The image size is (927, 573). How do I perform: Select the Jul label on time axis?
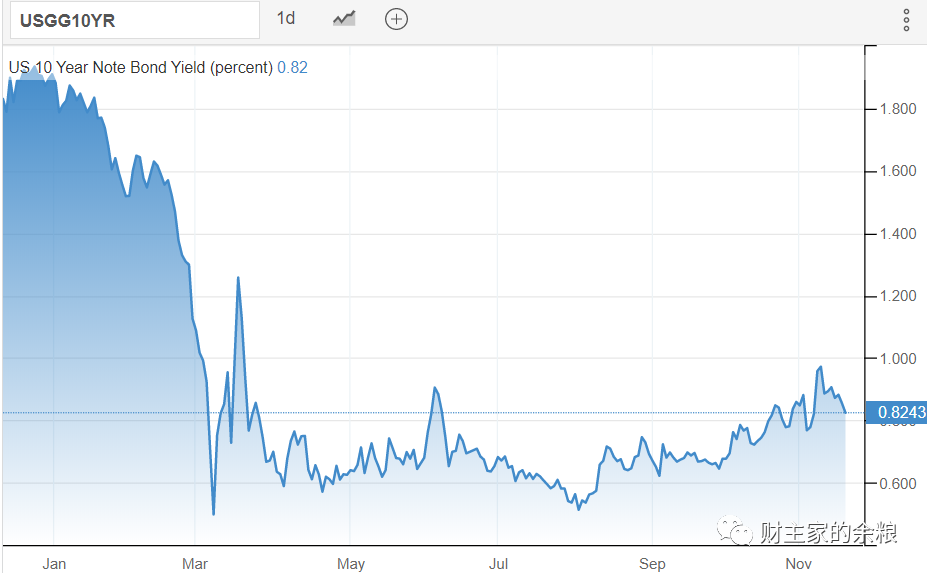tap(498, 564)
